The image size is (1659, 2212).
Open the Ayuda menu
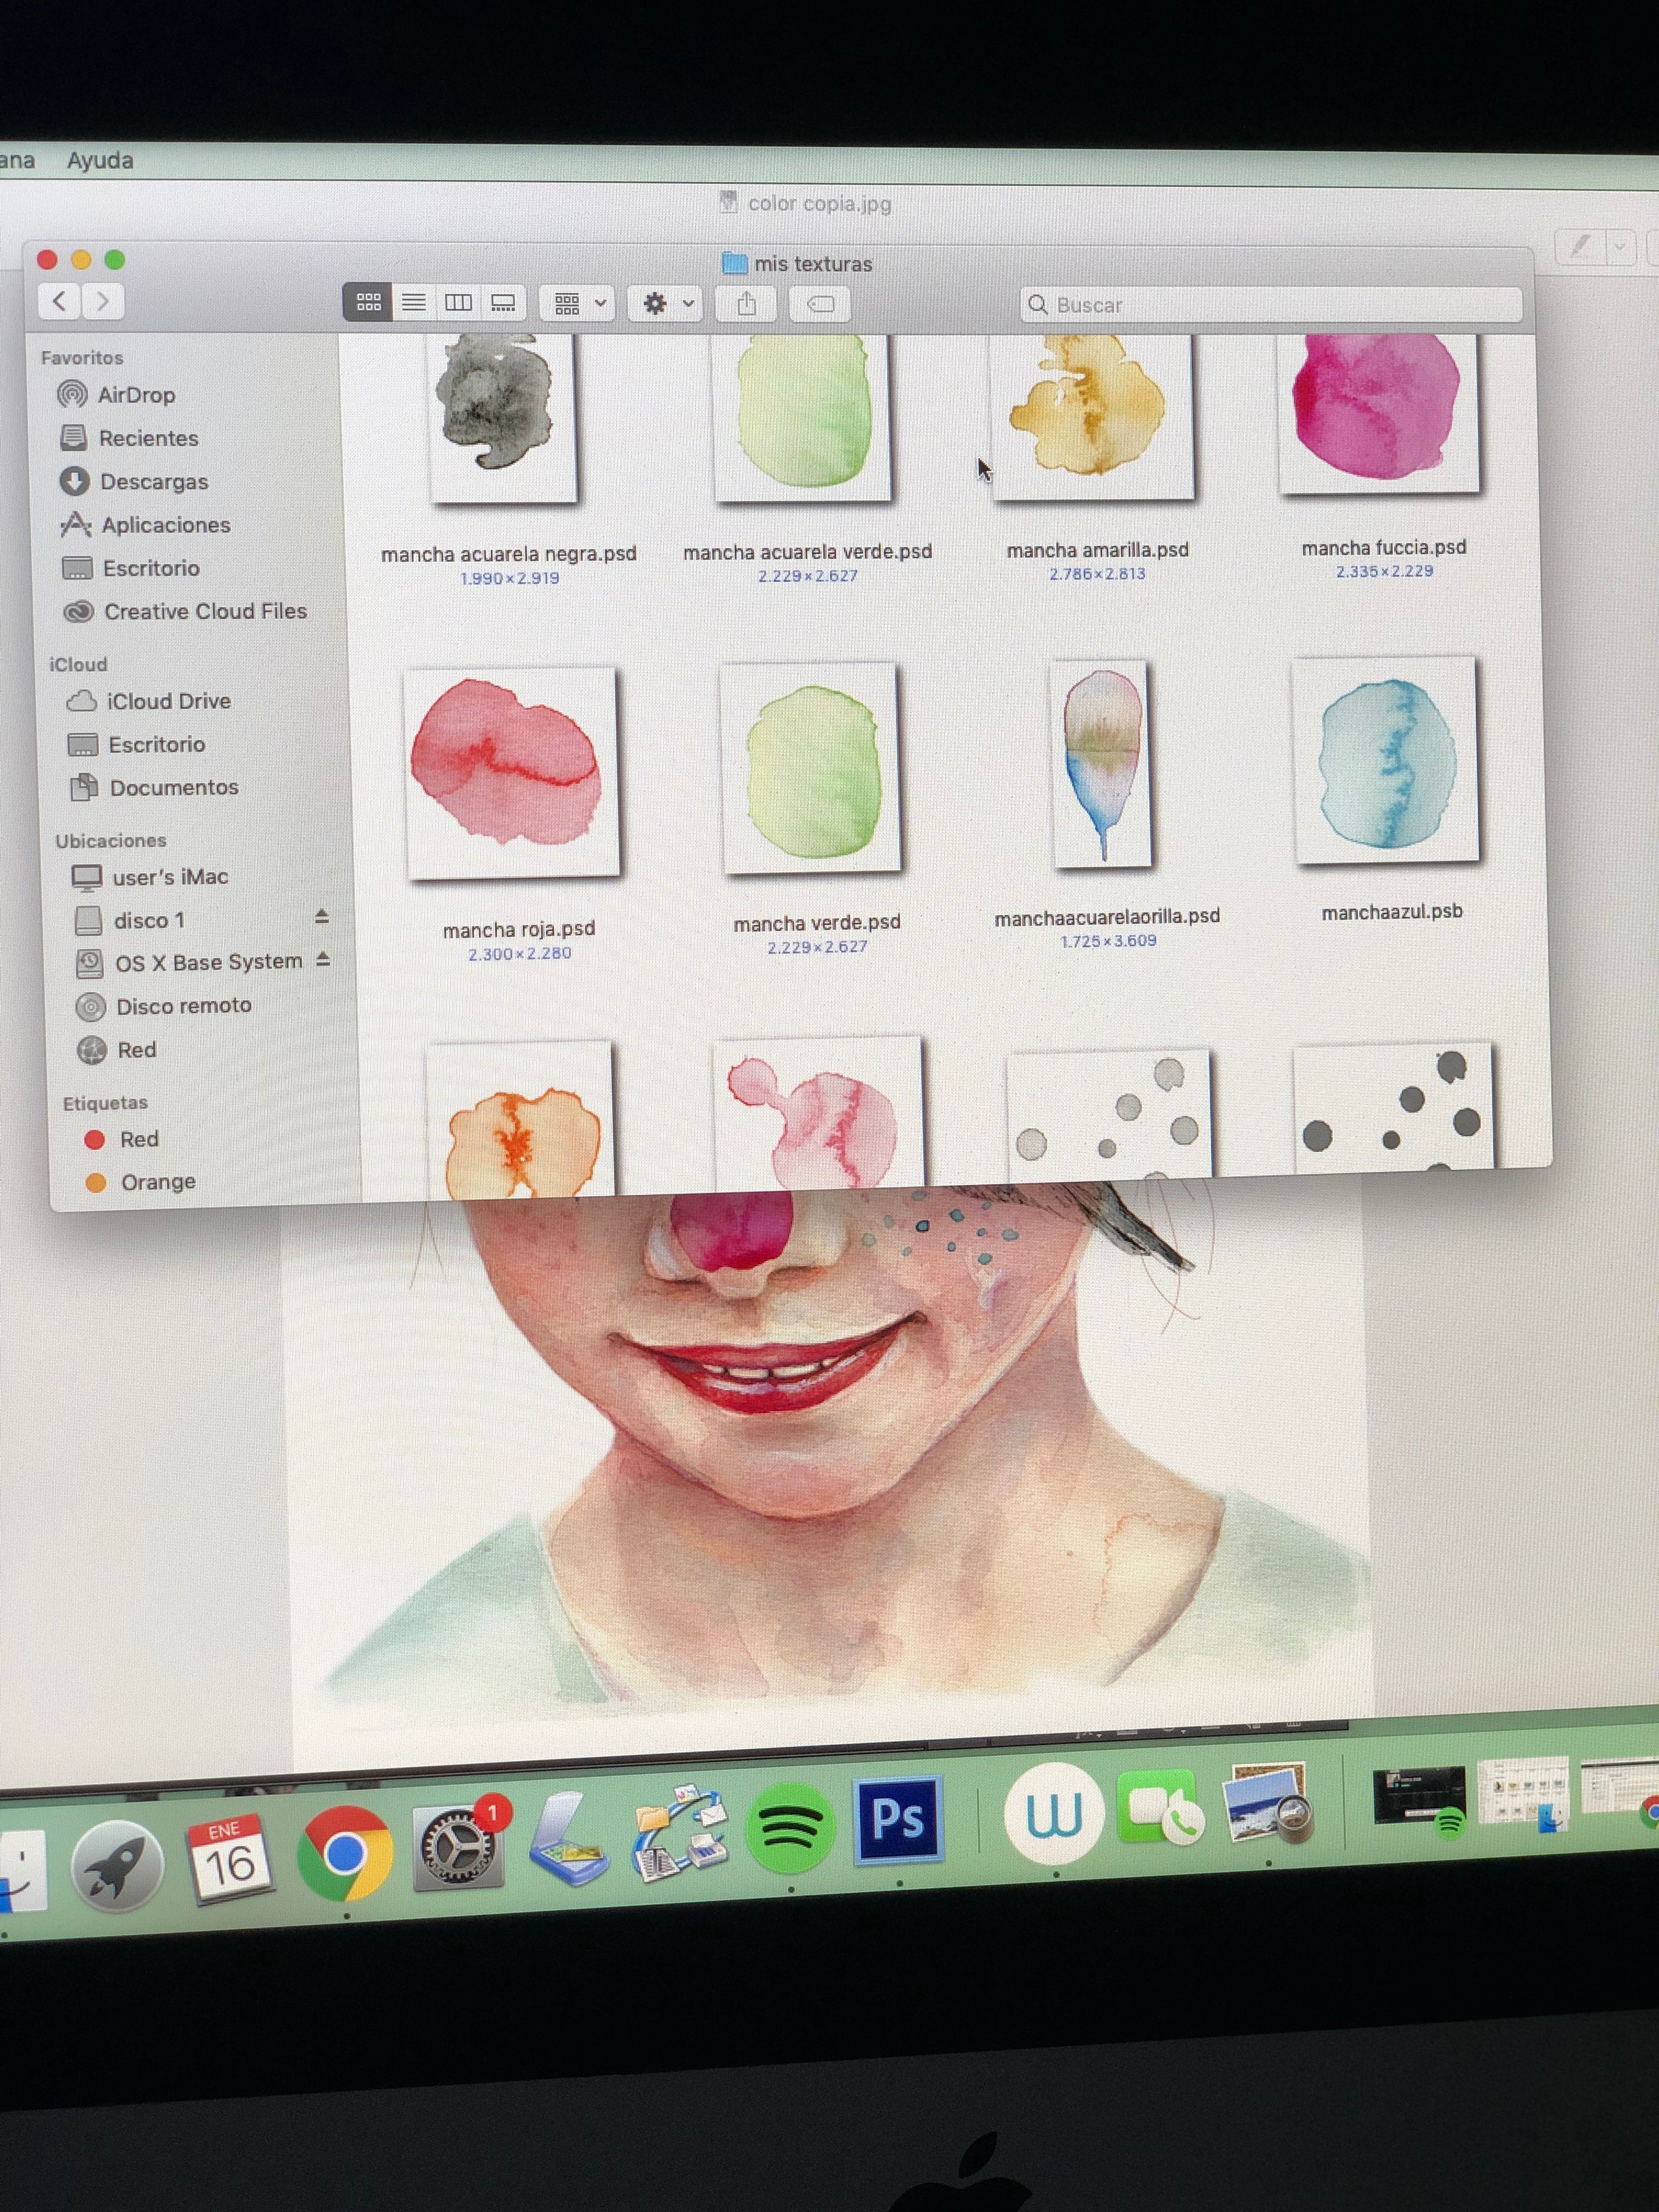100,160
